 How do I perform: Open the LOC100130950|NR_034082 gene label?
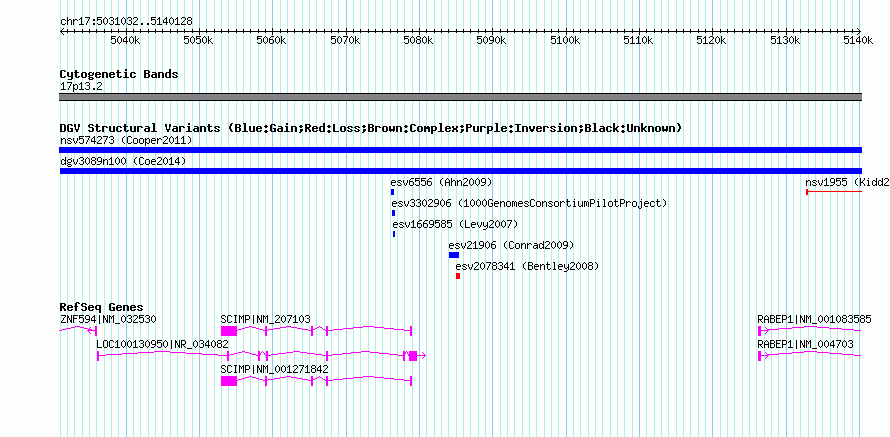pos(162,344)
